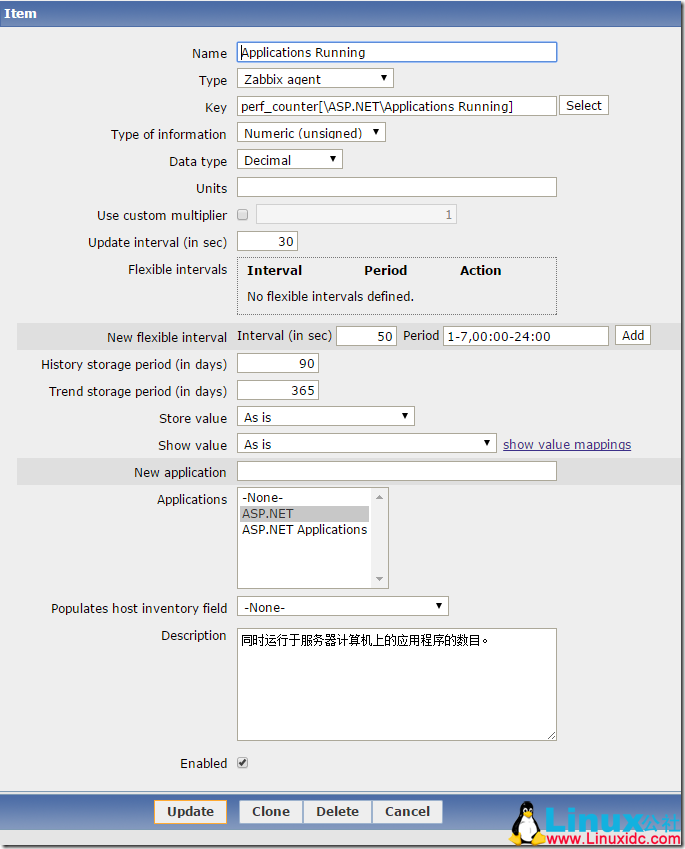Click the Cancel button

click(407, 811)
